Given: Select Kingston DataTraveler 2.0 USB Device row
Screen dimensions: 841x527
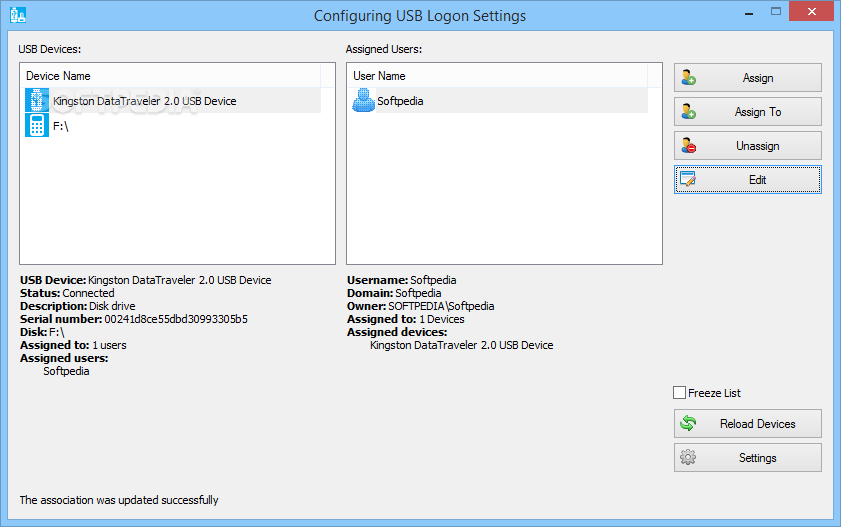Looking at the screenshot, I should pos(173,100).
